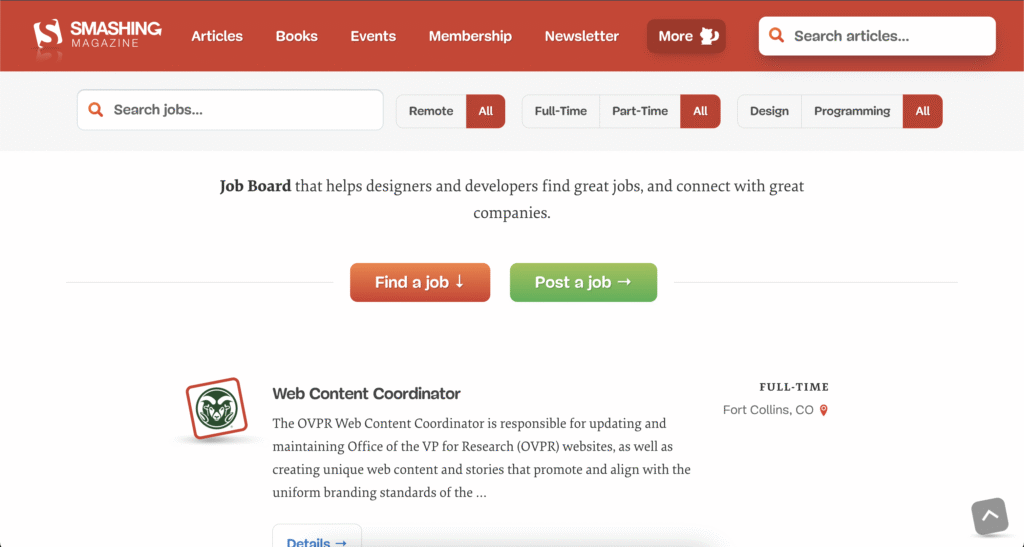Open the Web Content Coordinator job title
The width and height of the screenshot is (1024, 547).
click(366, 394)
